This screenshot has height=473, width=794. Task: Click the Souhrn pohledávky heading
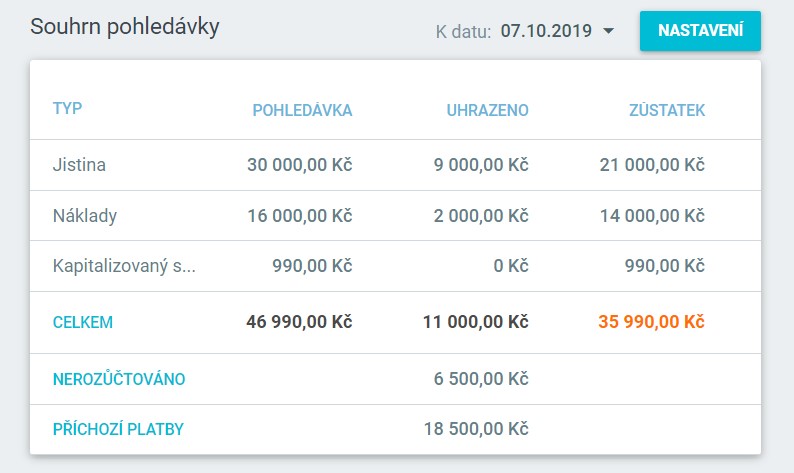pyautogui.click(x=125, y=27)
